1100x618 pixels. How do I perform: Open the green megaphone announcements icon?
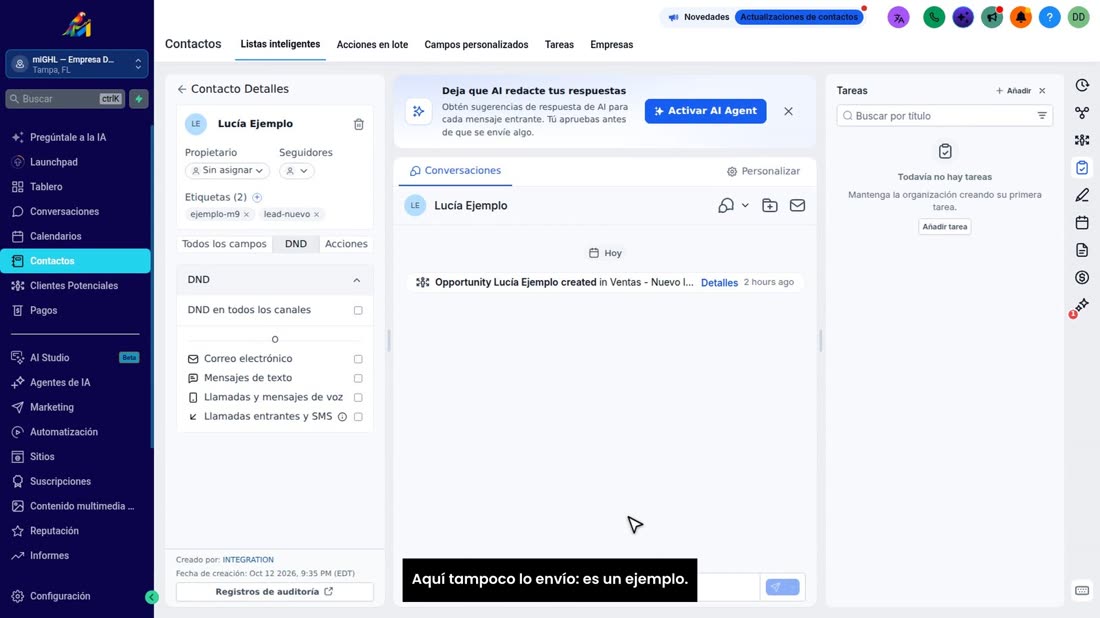[992, 18]
